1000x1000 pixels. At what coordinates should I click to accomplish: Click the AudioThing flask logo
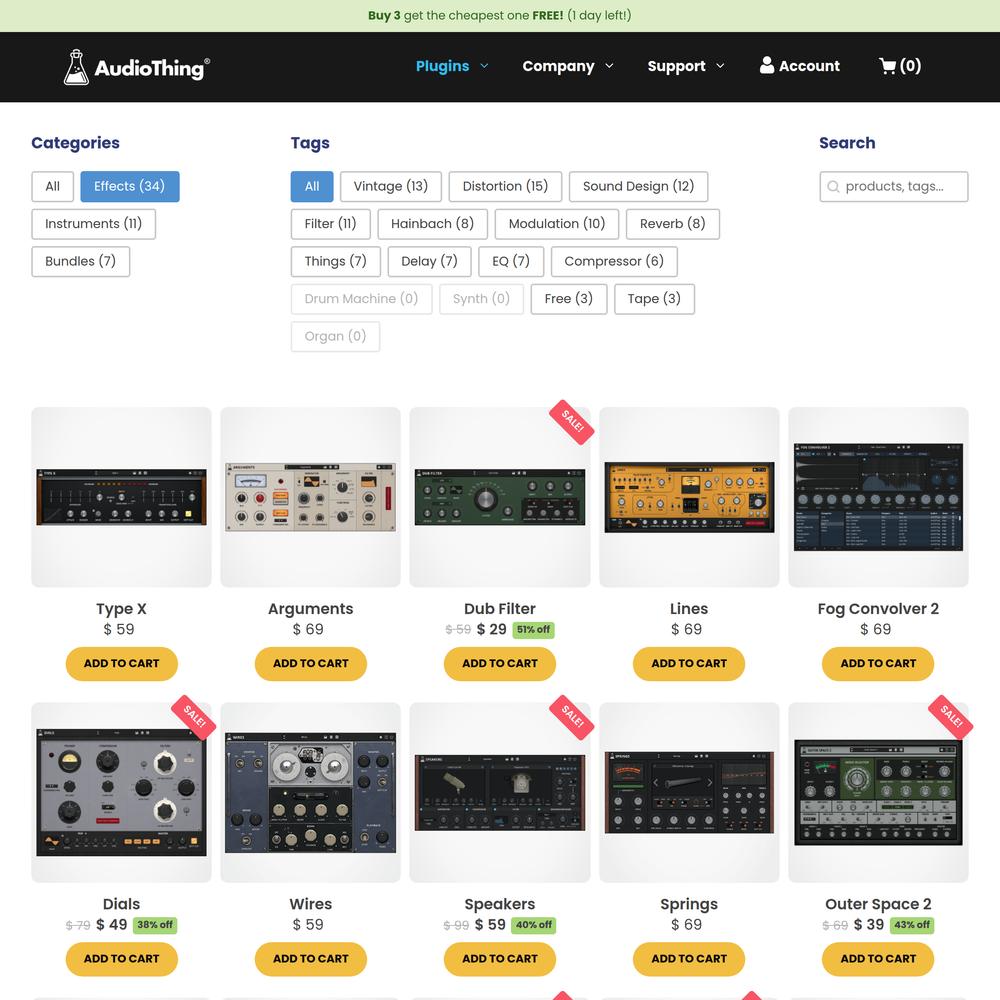[76, 67]
